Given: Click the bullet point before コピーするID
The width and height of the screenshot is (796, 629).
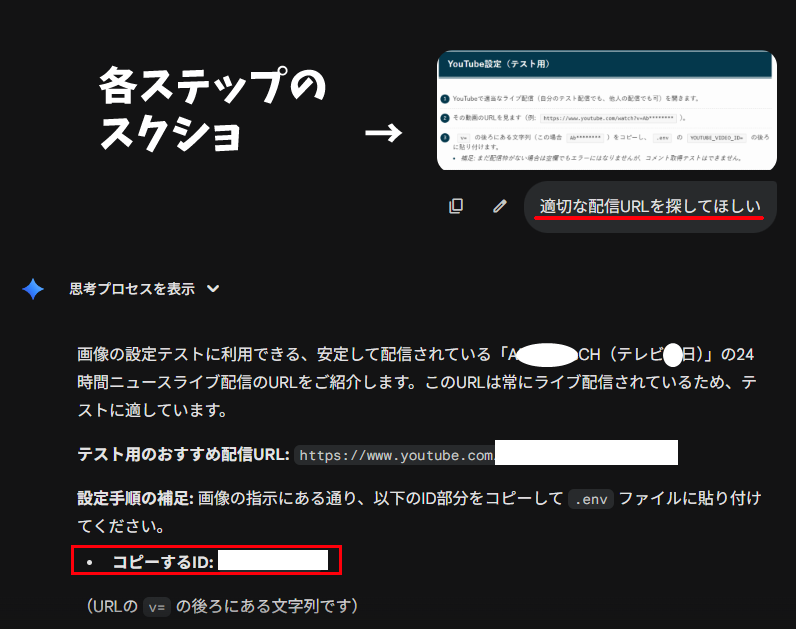Looking at the screenshot, I should [90, 562].
